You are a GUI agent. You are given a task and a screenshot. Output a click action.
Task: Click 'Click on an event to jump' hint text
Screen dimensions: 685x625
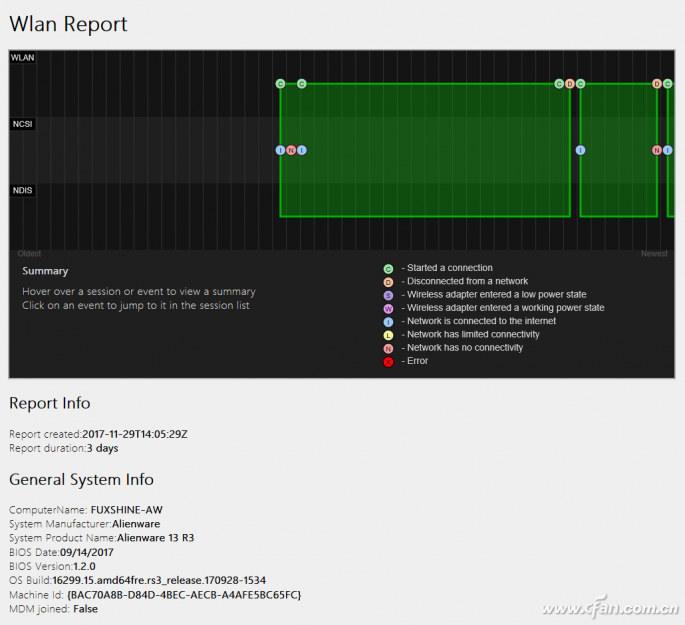click(x=136, y=305)
